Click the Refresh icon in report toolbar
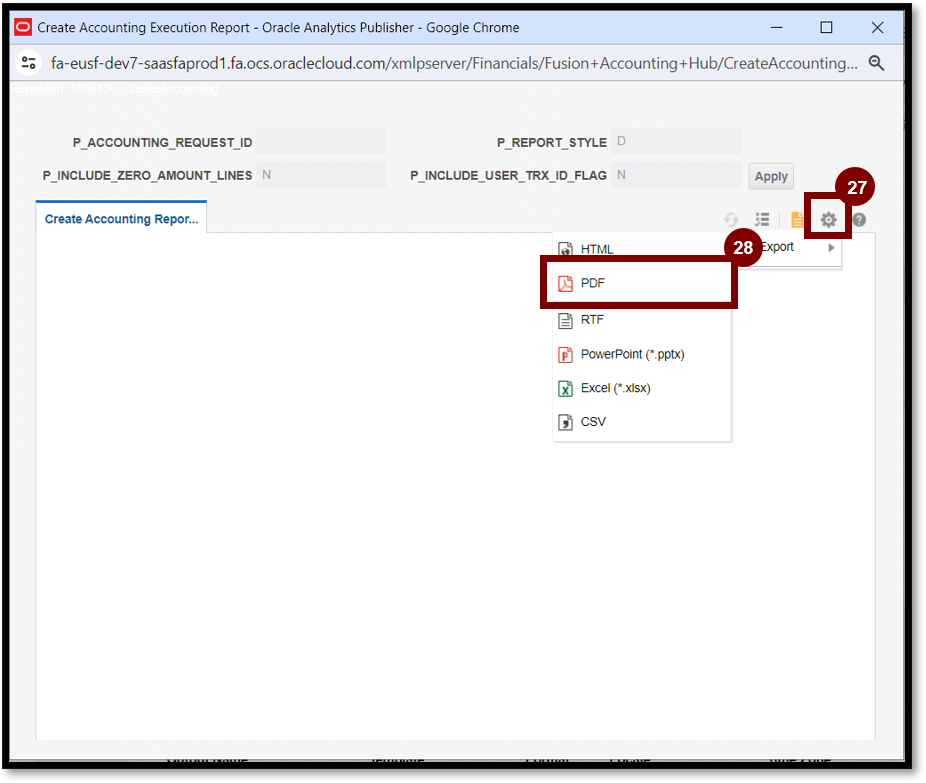The height and width of the screenshot is (783, 926). 732,220
